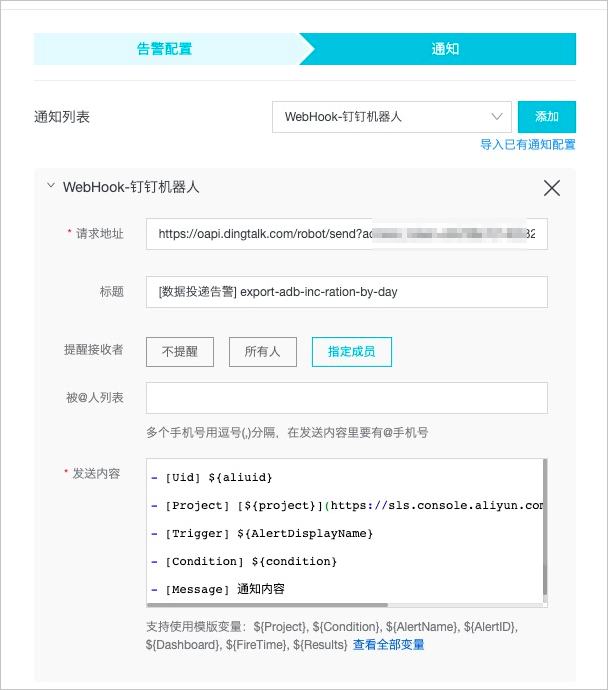608x690 pixels.
Task: Select the 指定成员 option
Action: click(352, 352)
